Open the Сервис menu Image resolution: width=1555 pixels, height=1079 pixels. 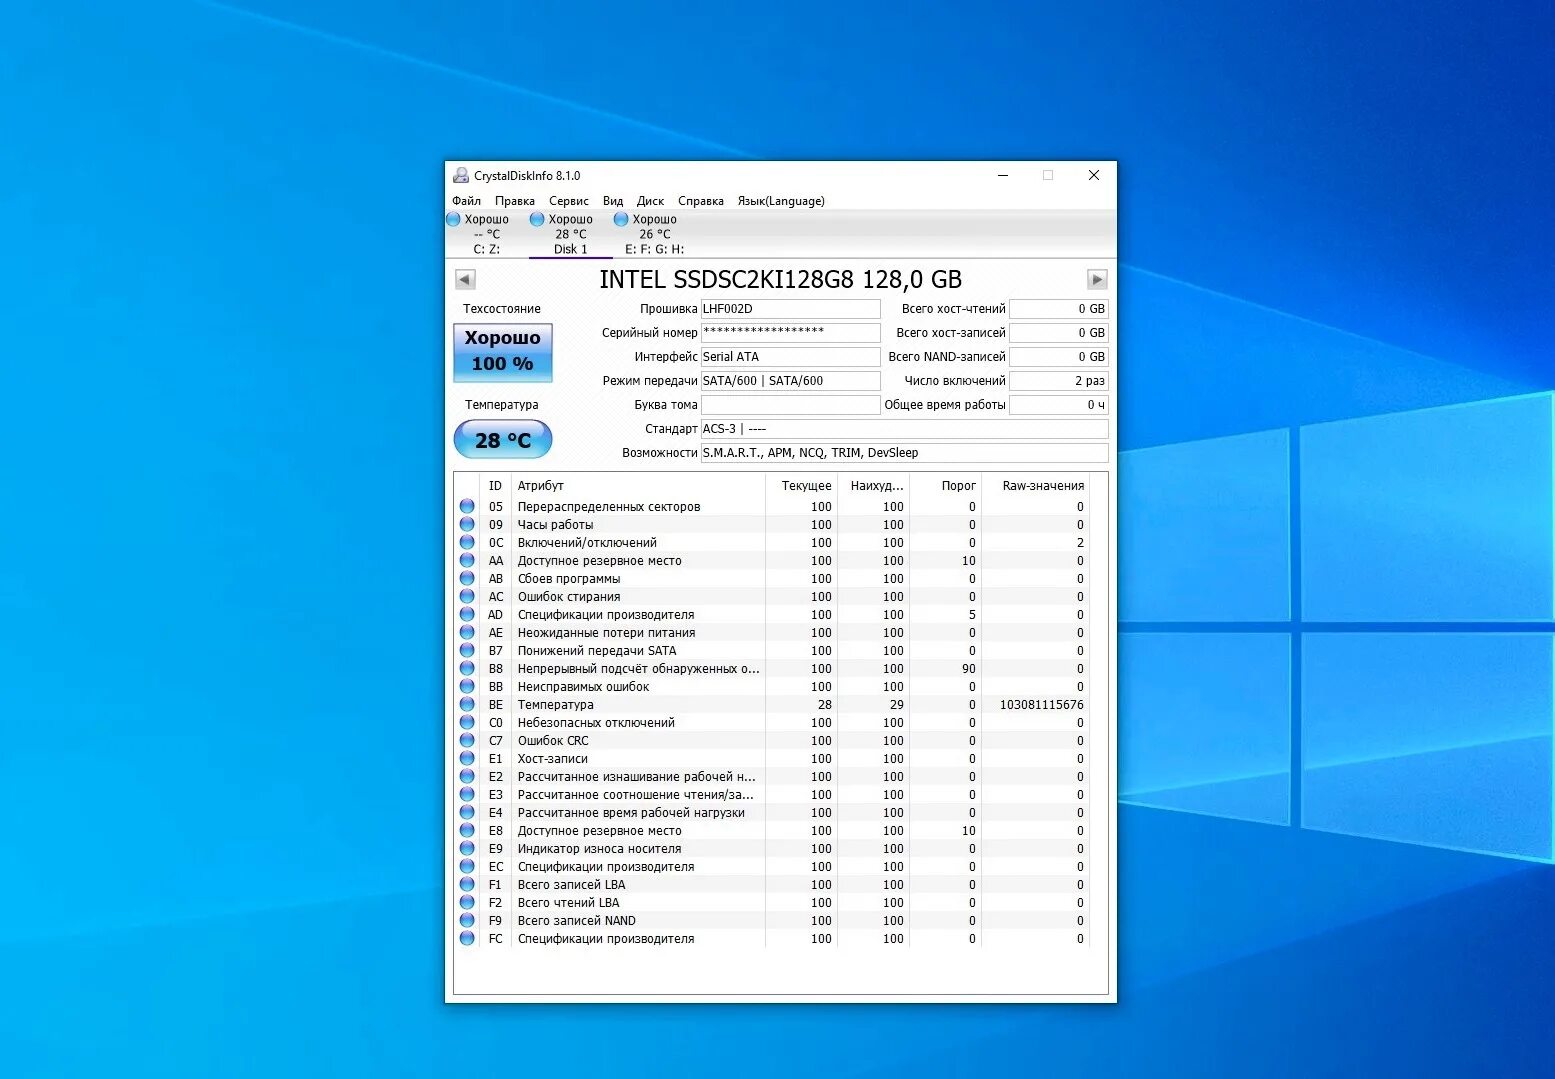569,201
